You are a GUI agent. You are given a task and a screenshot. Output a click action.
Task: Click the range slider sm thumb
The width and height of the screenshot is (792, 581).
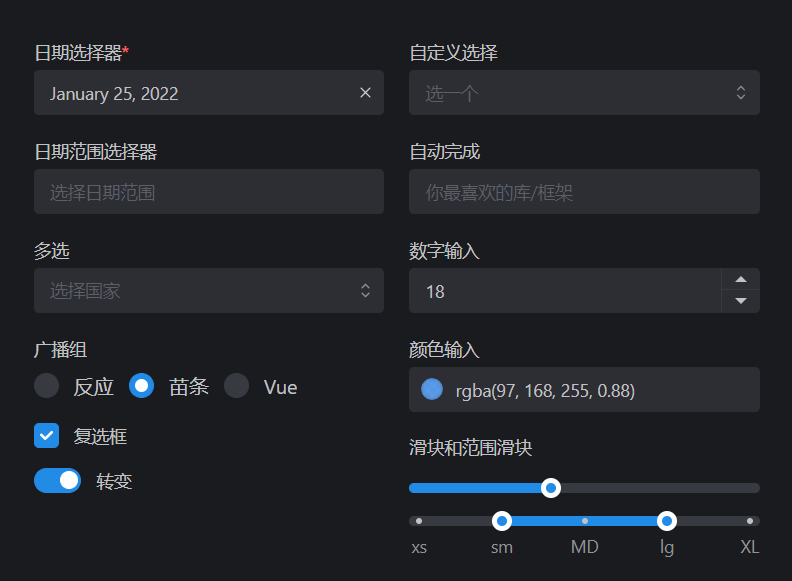coord(502,521)
